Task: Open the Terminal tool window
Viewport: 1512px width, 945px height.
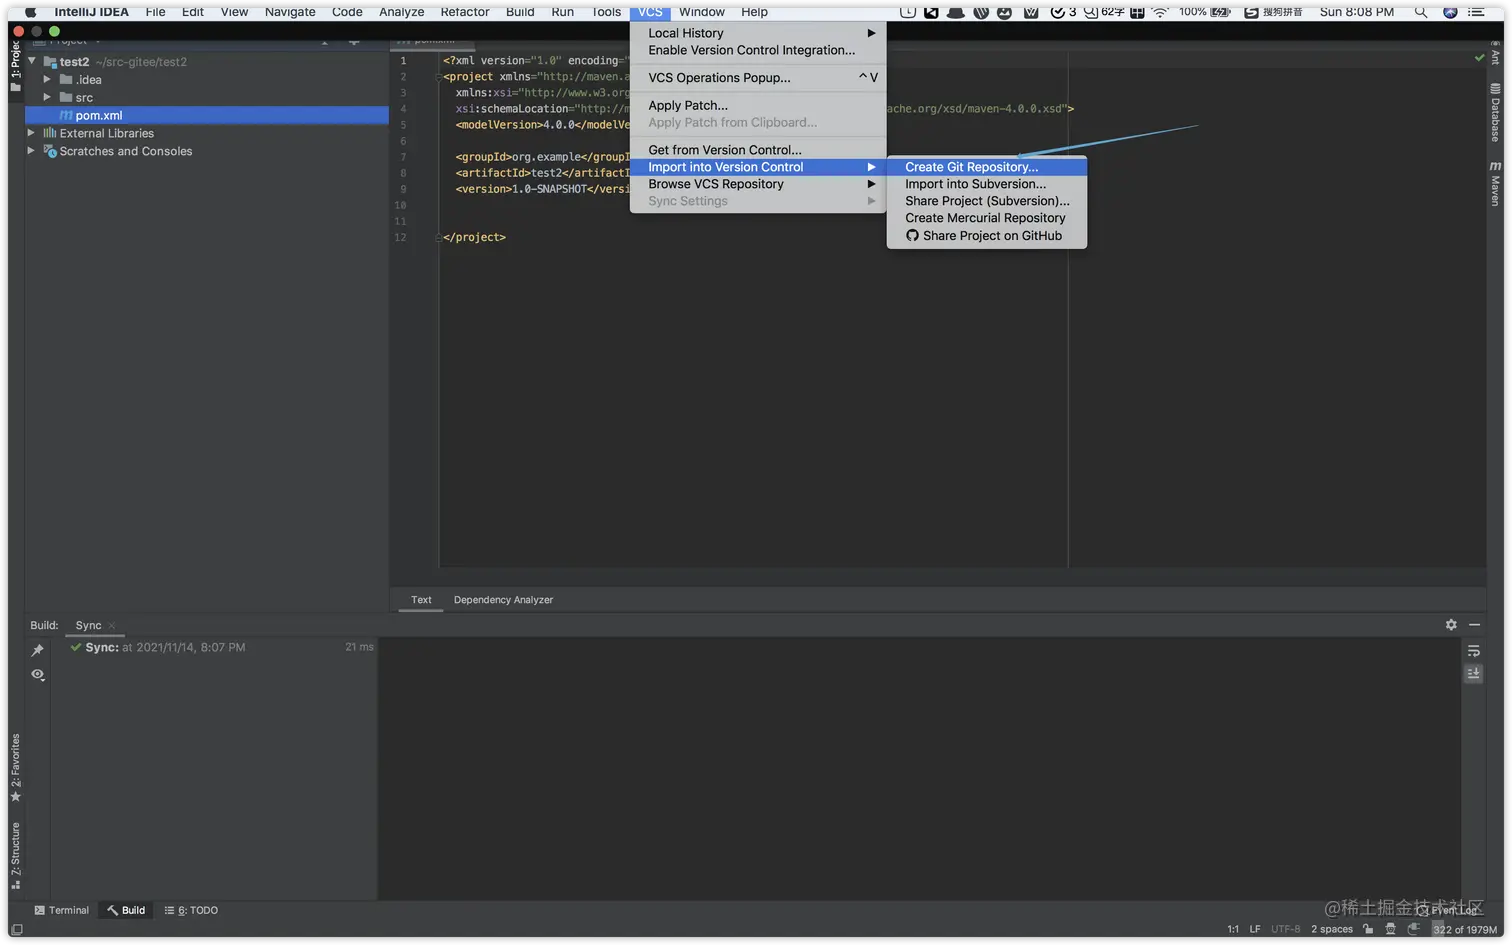Action: [x=61, y=911]
